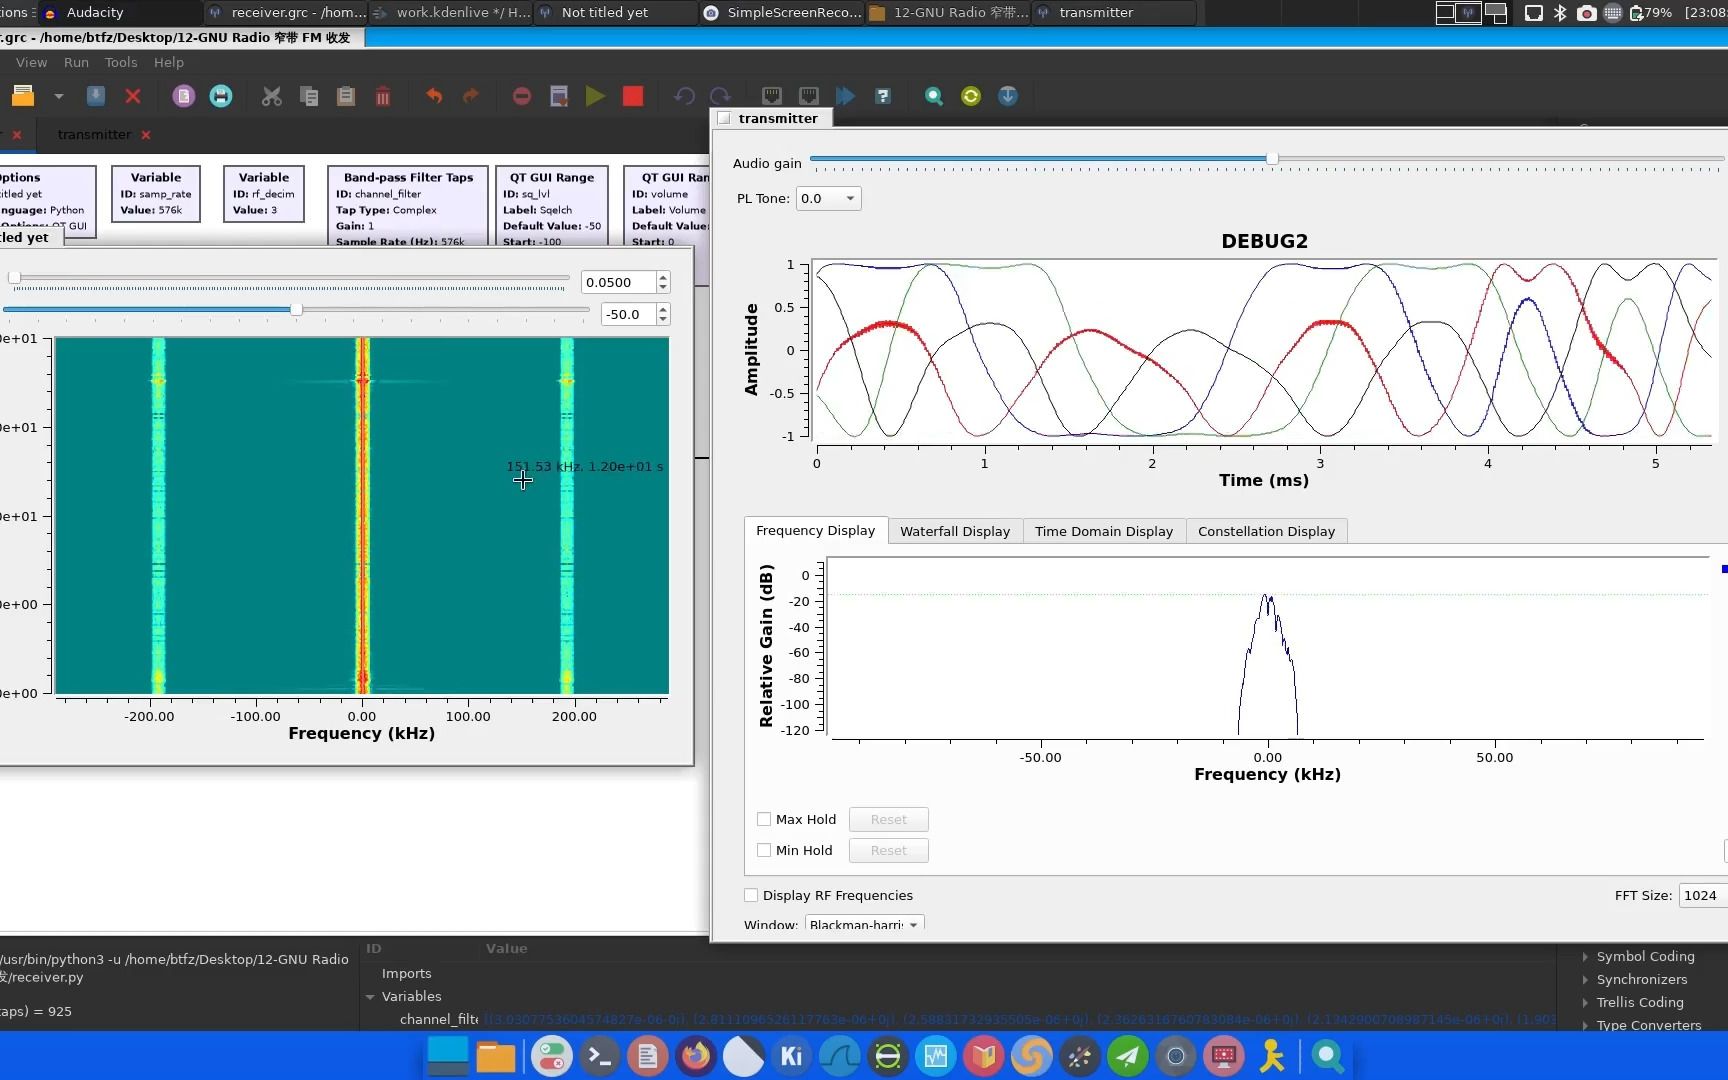Redo the change with orange arrow
This screenshot has width=1728, height=1080.
click(x=471, y=96)
